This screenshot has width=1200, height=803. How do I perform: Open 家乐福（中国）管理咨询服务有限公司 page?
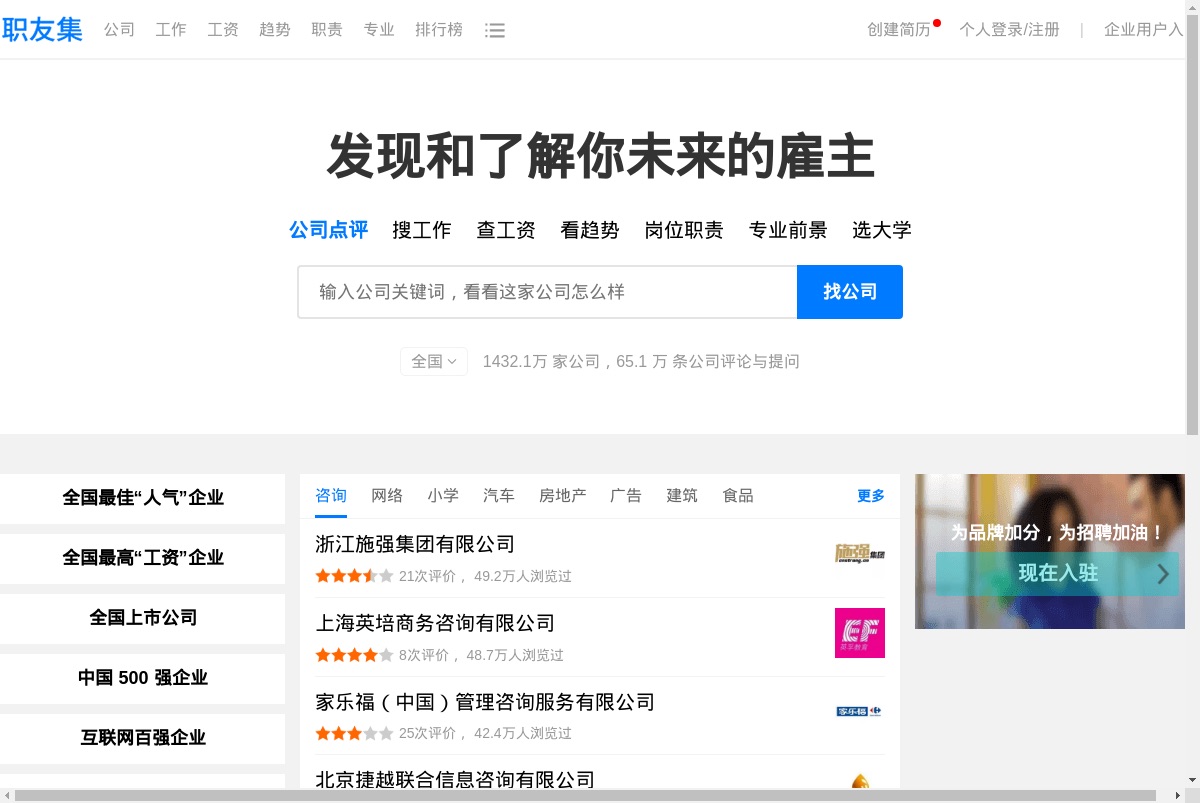click(485, 702)
